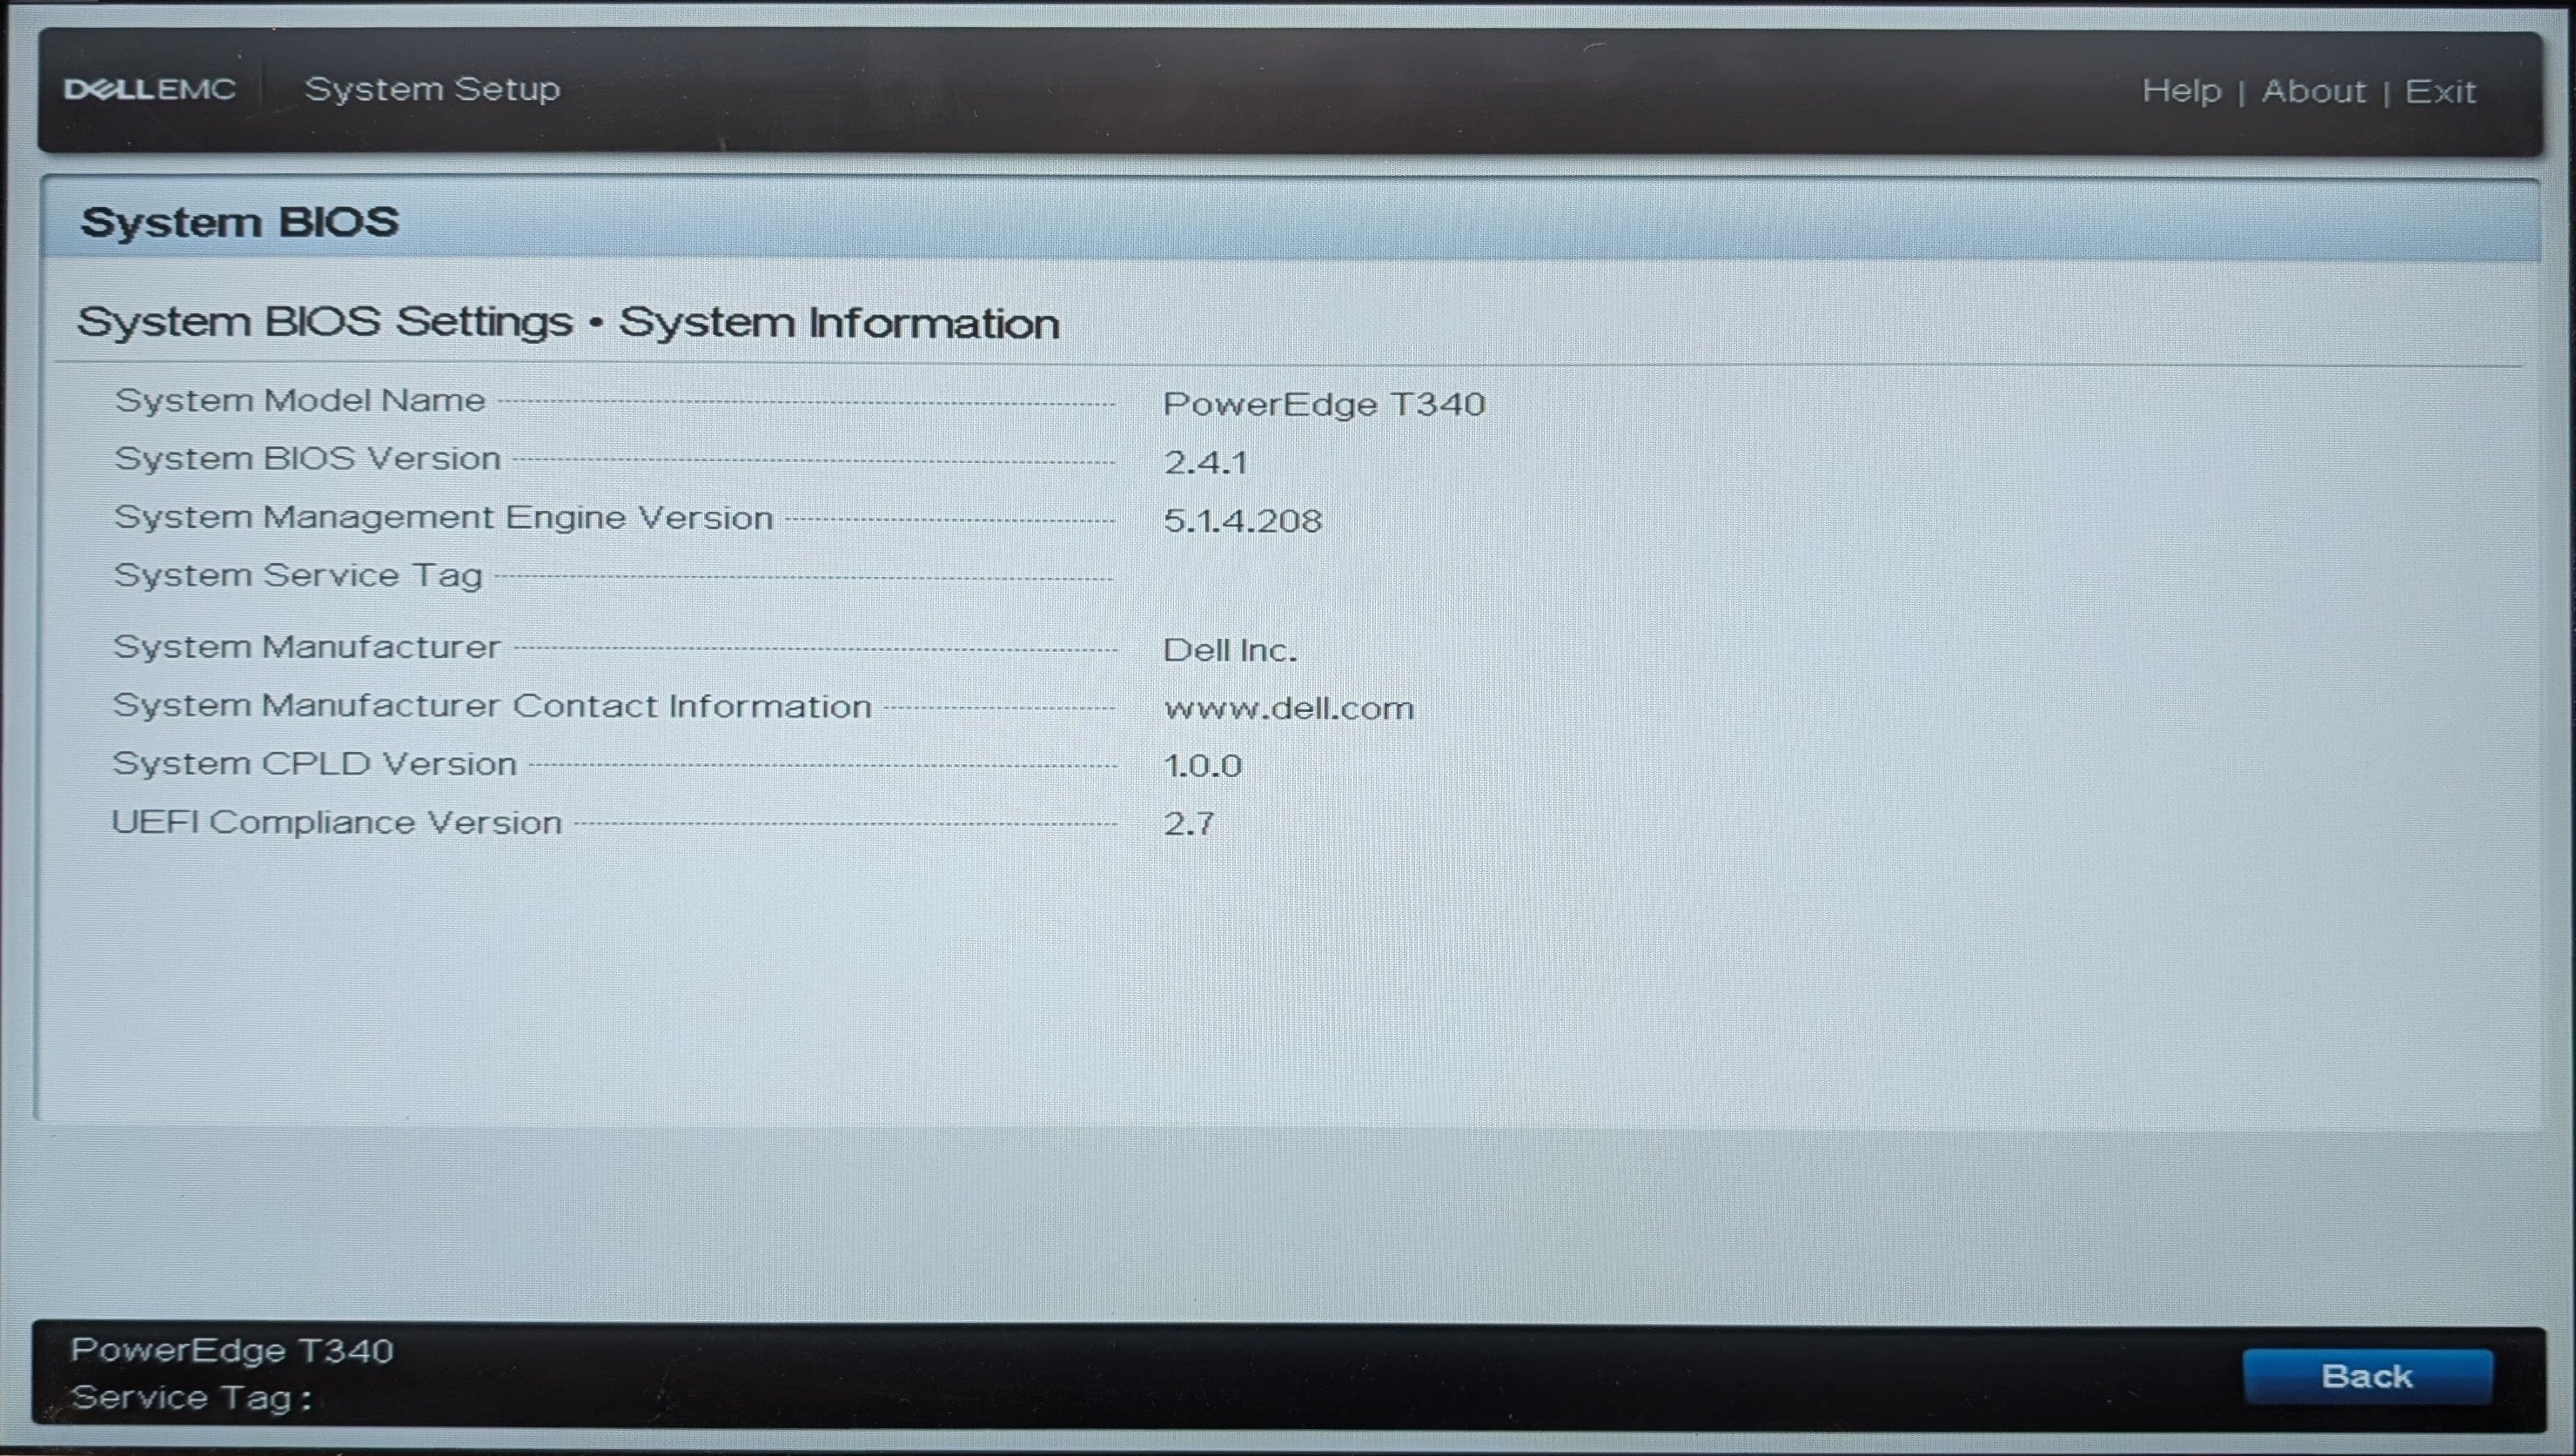Select the UEFI Compliance Version label
This screenshot has height=1456, width=2576.
point(337,822)
